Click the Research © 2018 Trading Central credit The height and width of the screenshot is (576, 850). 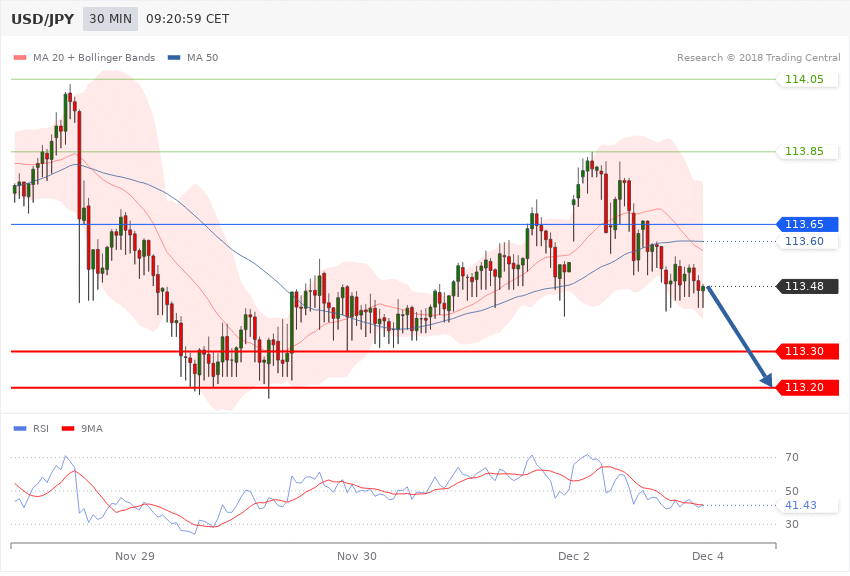(x=758, y=57)
